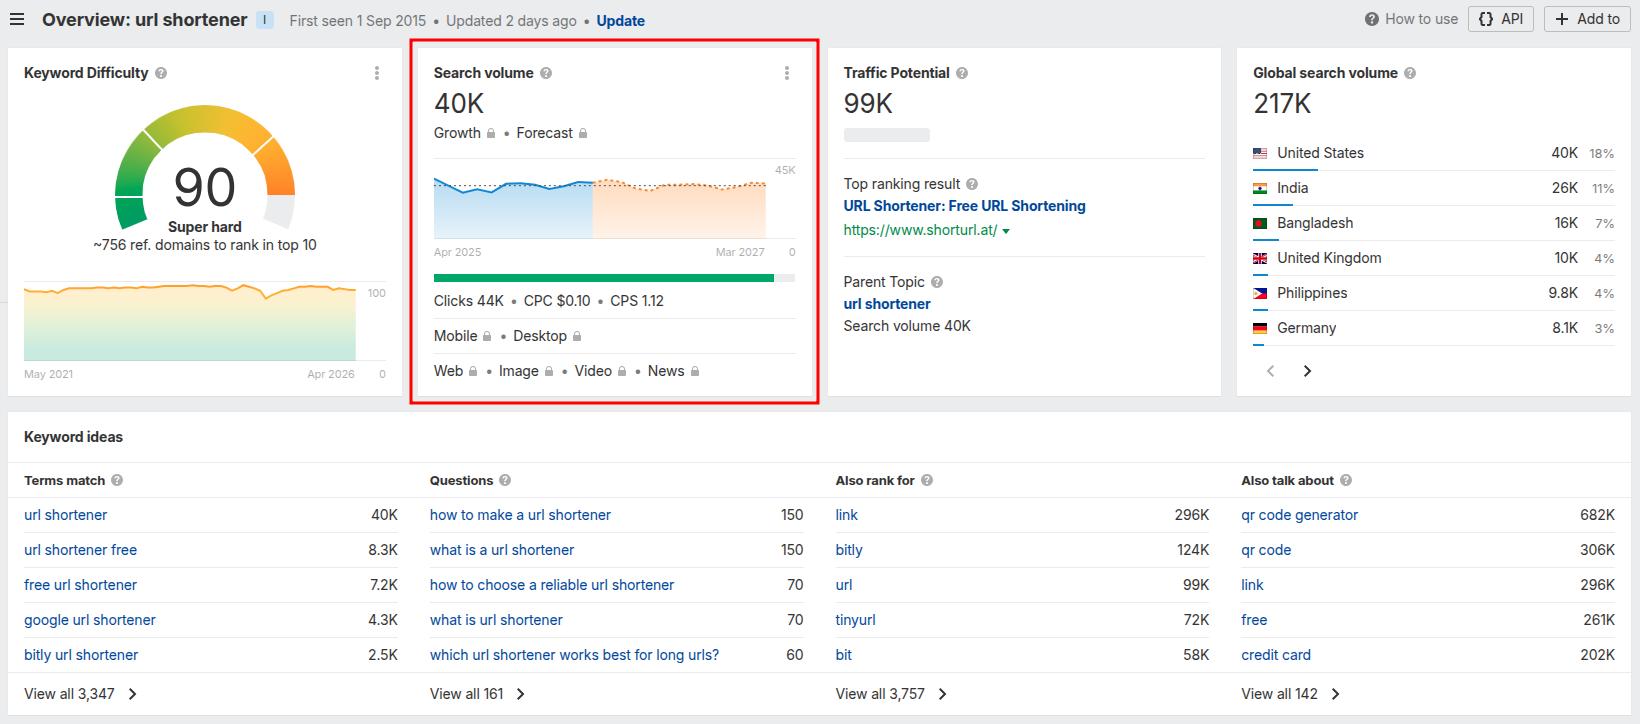Open Keyword Difficulty help tooltip icon
The width and height of the screenshot is (1640, 724).
[161, 73]
